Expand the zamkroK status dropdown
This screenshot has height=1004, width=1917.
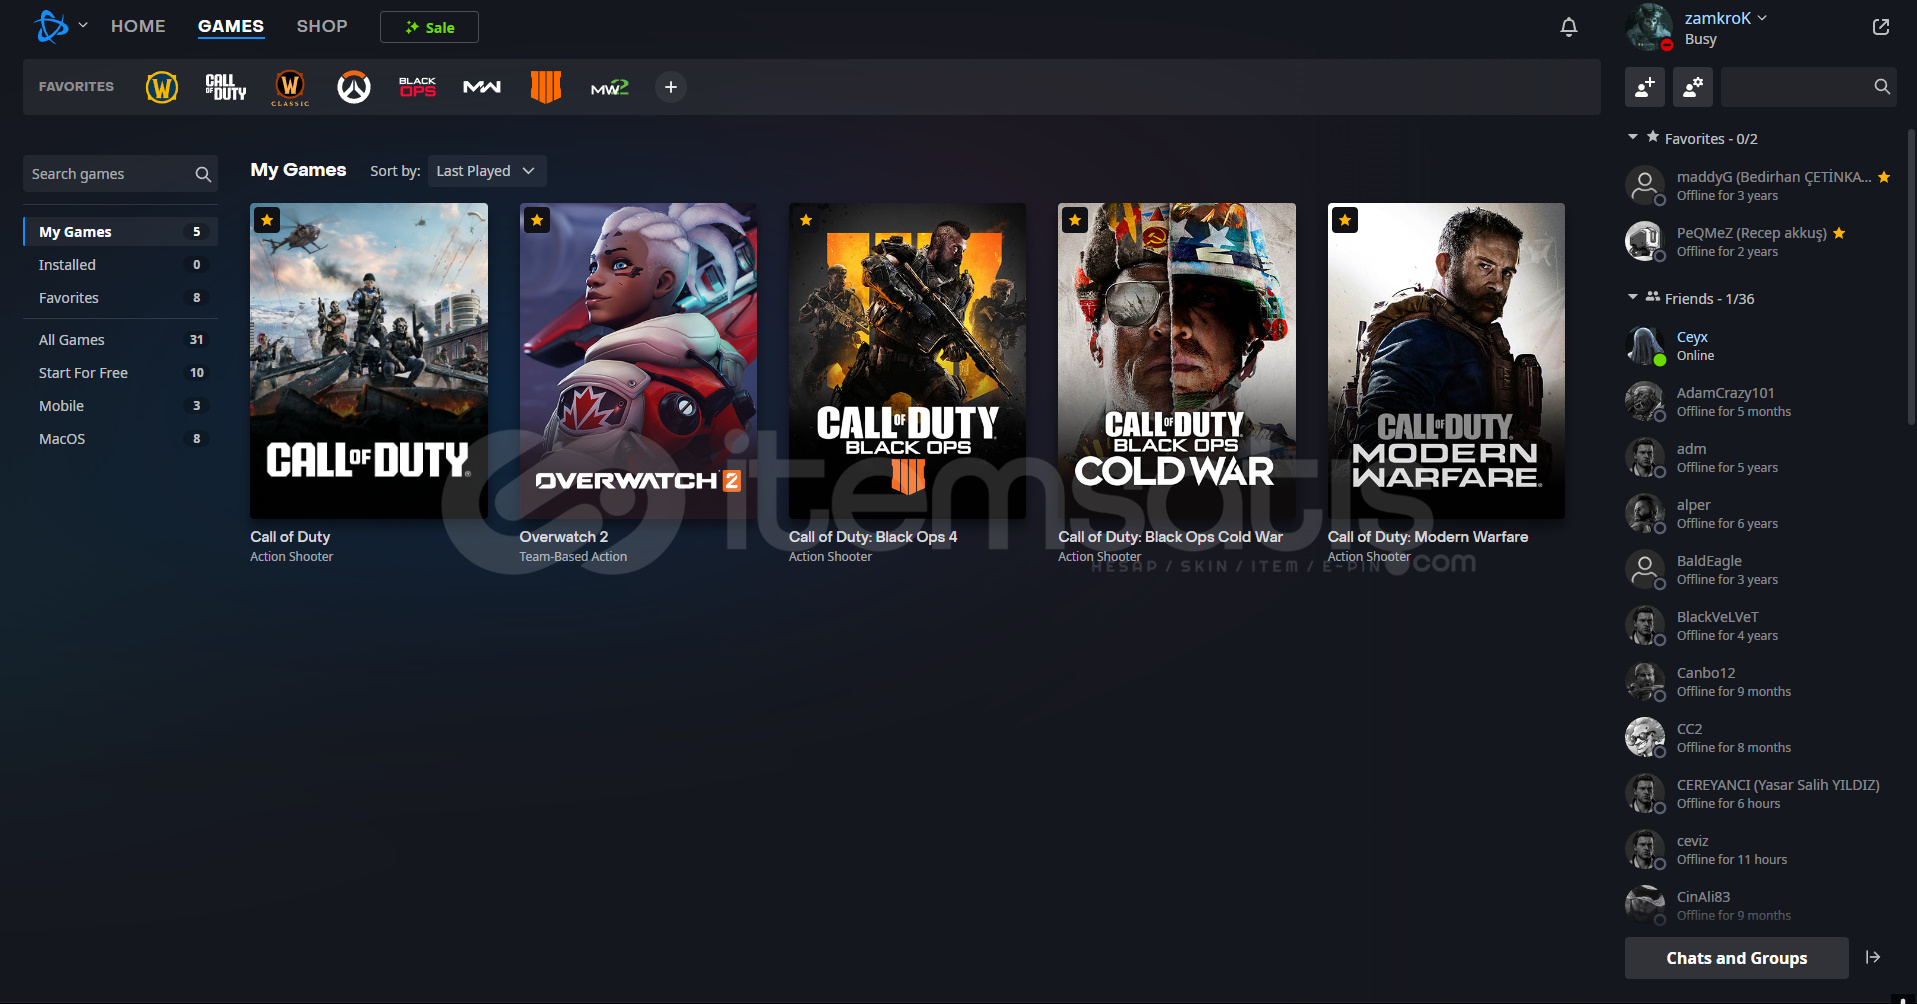pyautogui.click(x=1762, y=18)
